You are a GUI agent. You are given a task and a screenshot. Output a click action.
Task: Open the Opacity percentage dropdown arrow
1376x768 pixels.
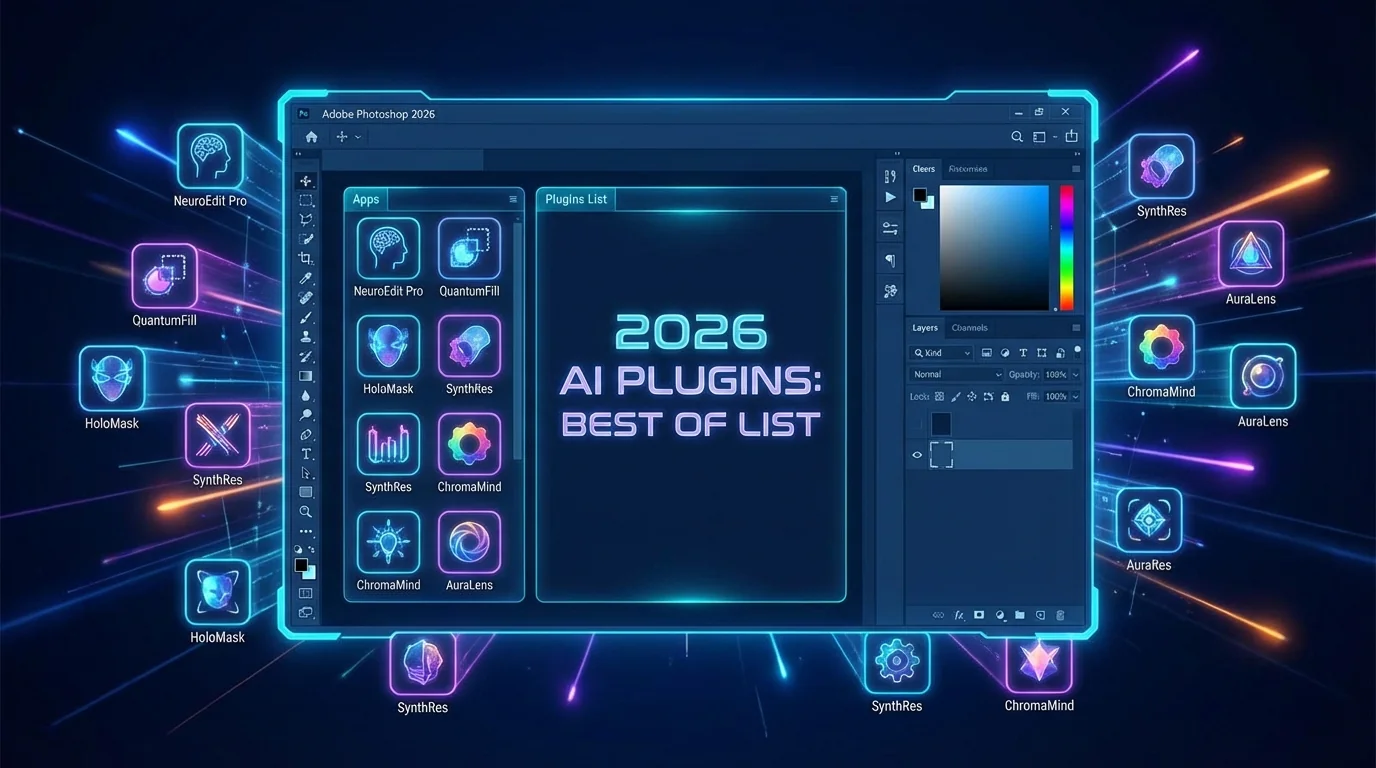pos(1075,374)
